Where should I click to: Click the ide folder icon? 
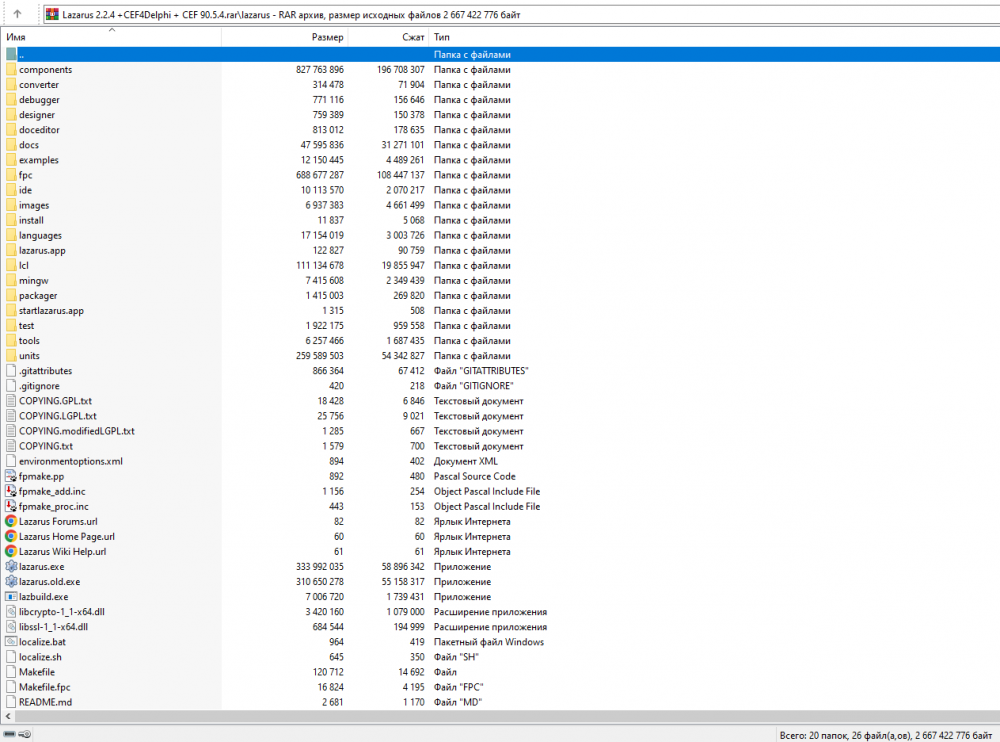click(x=11, y=190)
